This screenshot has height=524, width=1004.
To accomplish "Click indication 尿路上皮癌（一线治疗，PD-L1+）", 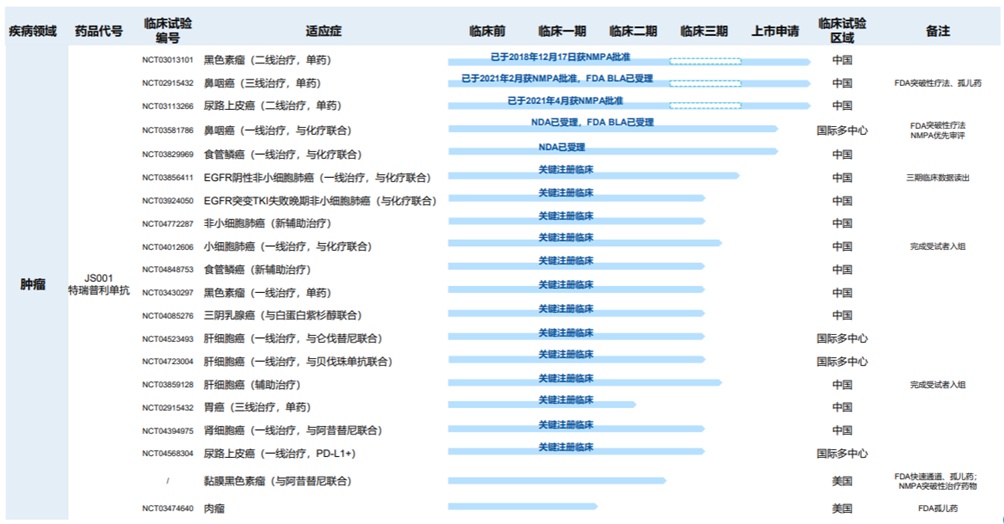I will [280, 454].
